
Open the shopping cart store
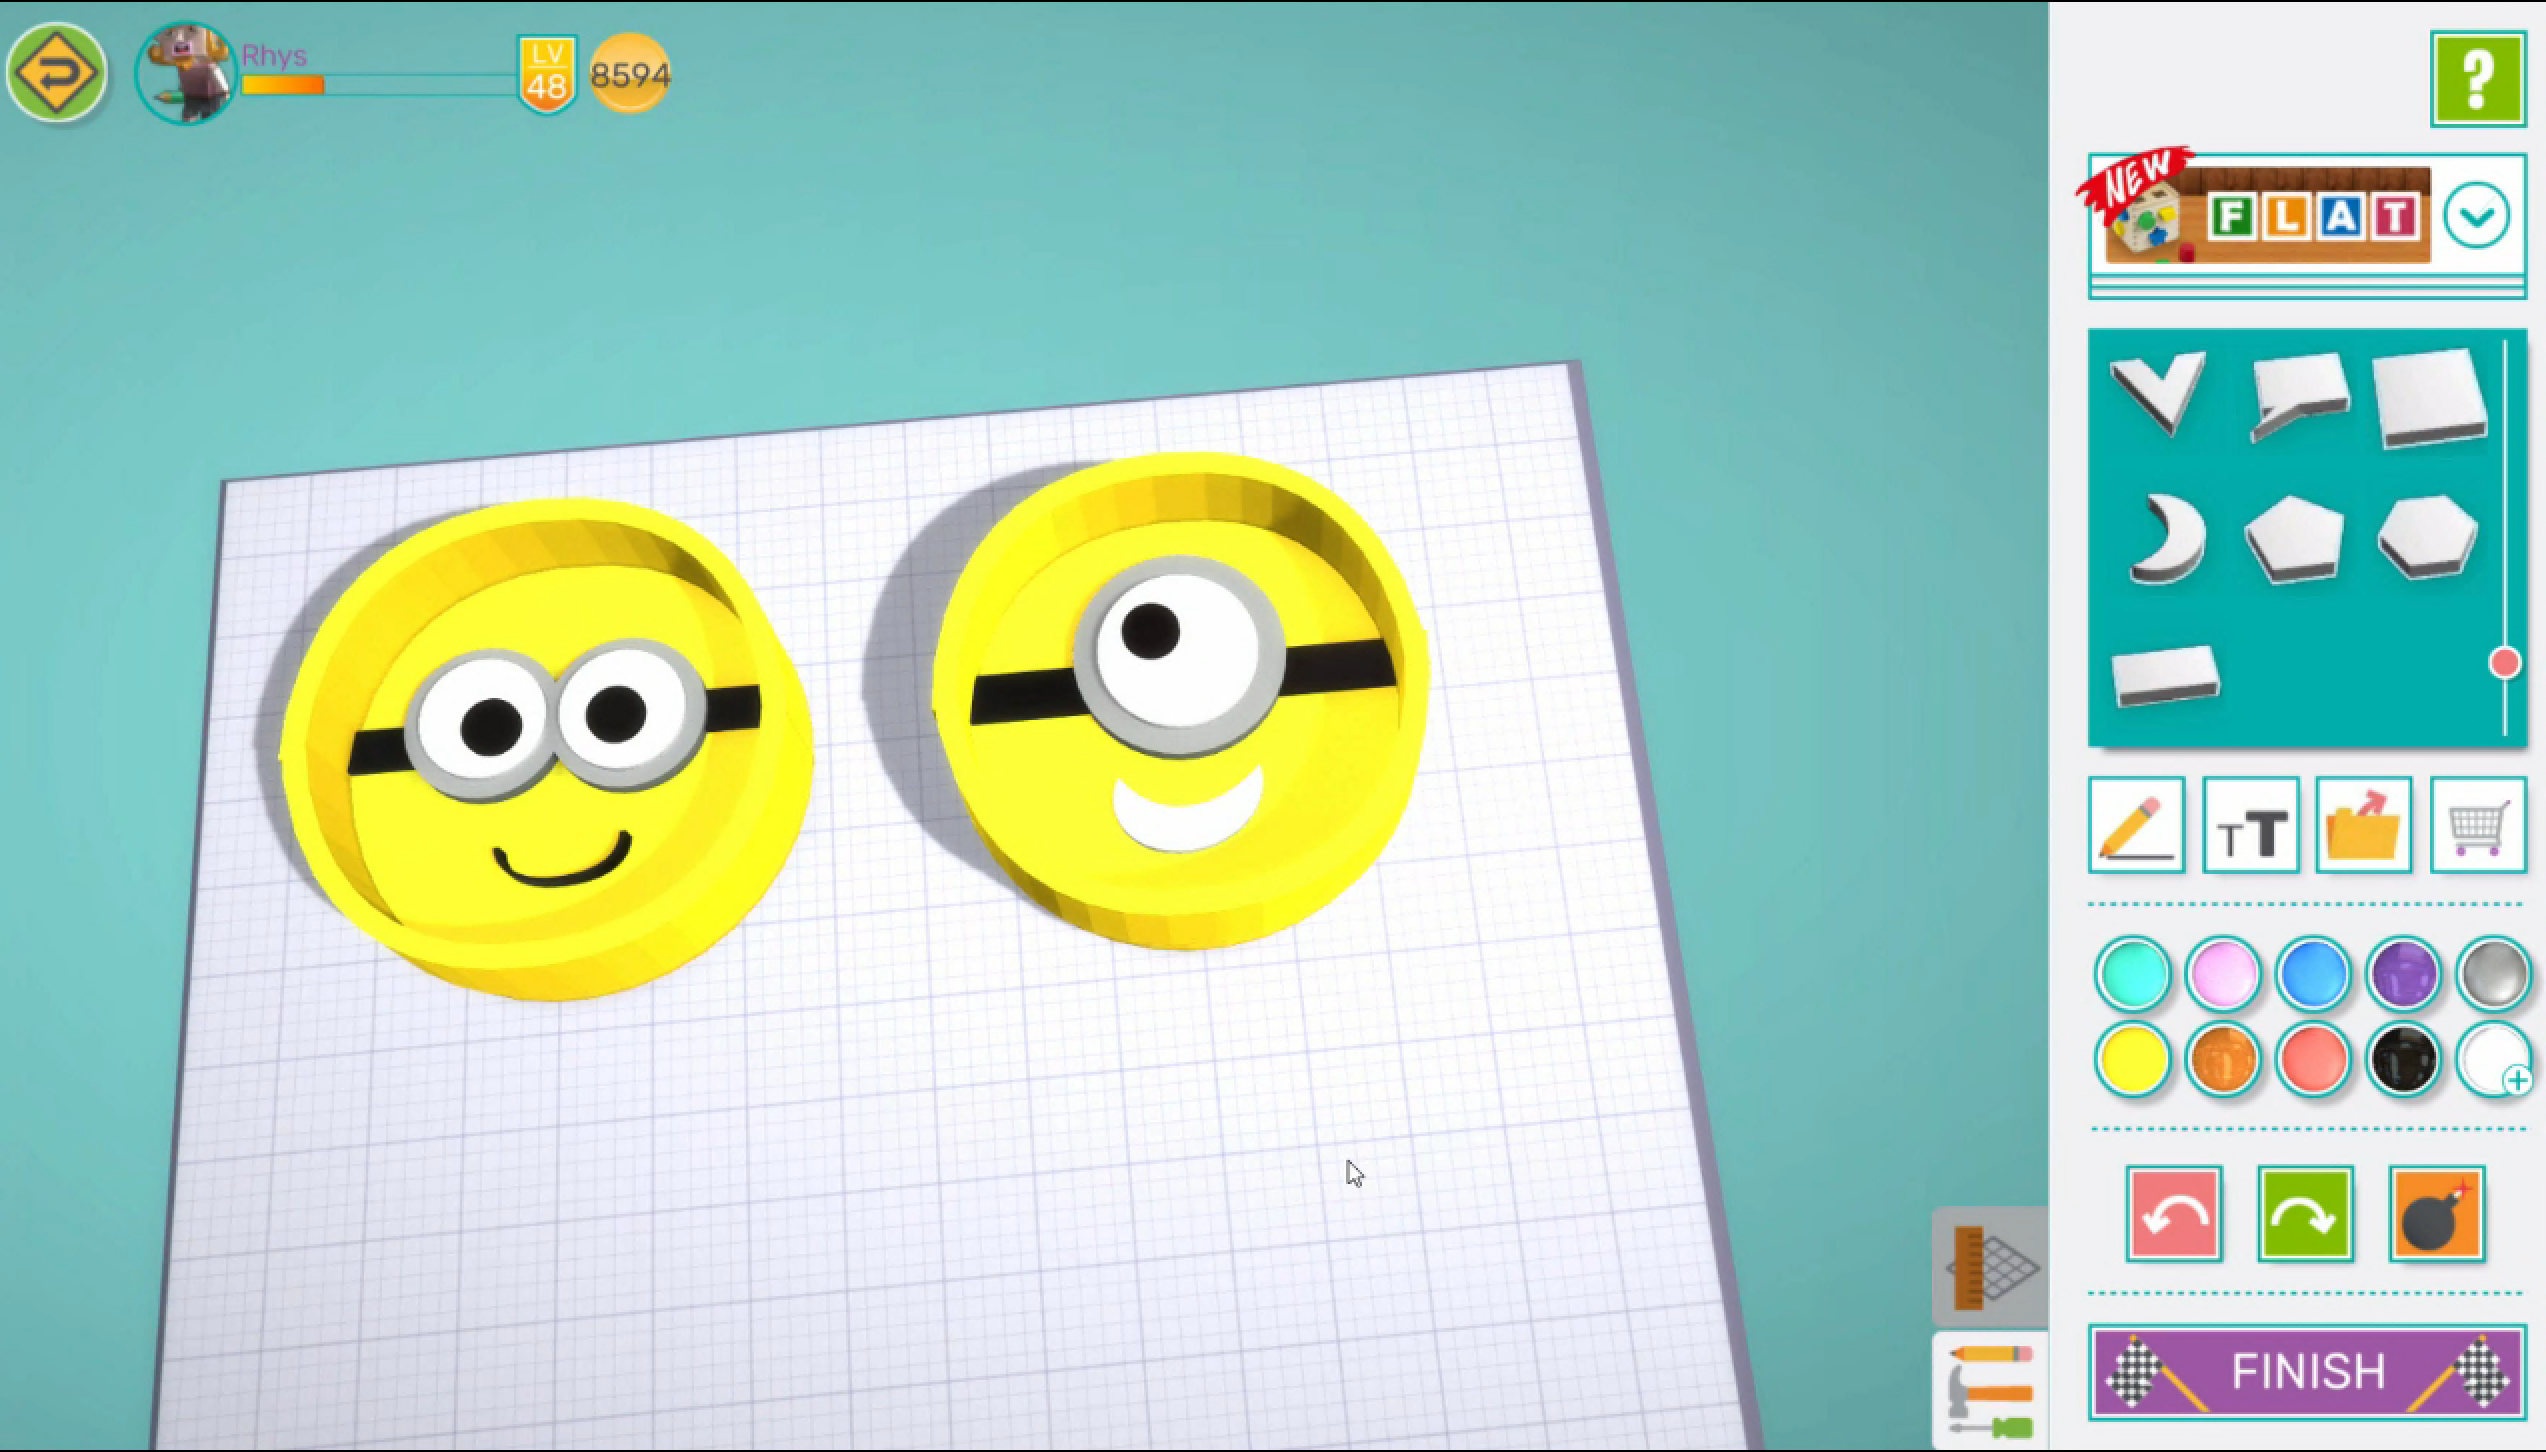pyautogui.click(x=2478, y=825)
